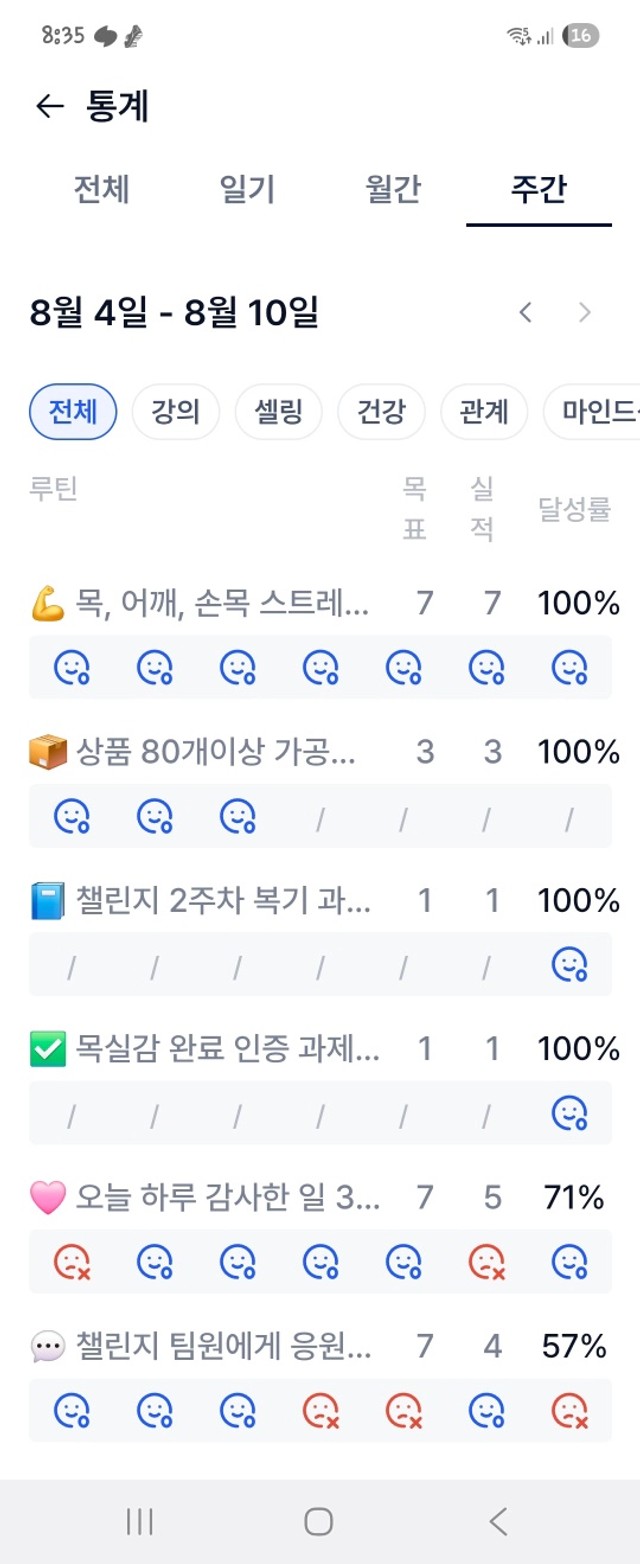
Task: Tap the Android home button
Action: pos(319,1522)
